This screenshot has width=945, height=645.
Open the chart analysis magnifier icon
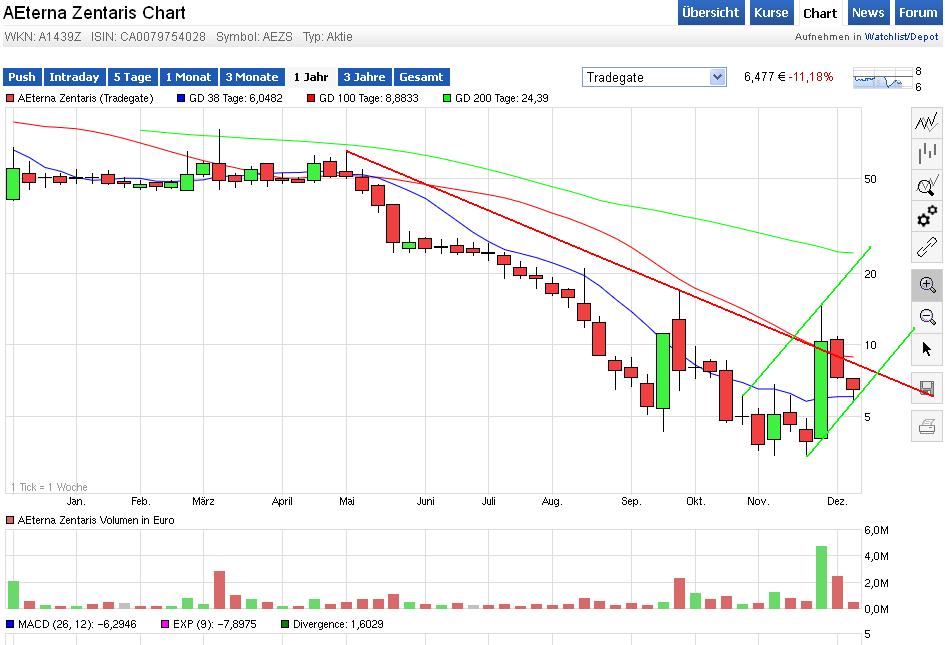pyautogui.click(x=927, y=184)
